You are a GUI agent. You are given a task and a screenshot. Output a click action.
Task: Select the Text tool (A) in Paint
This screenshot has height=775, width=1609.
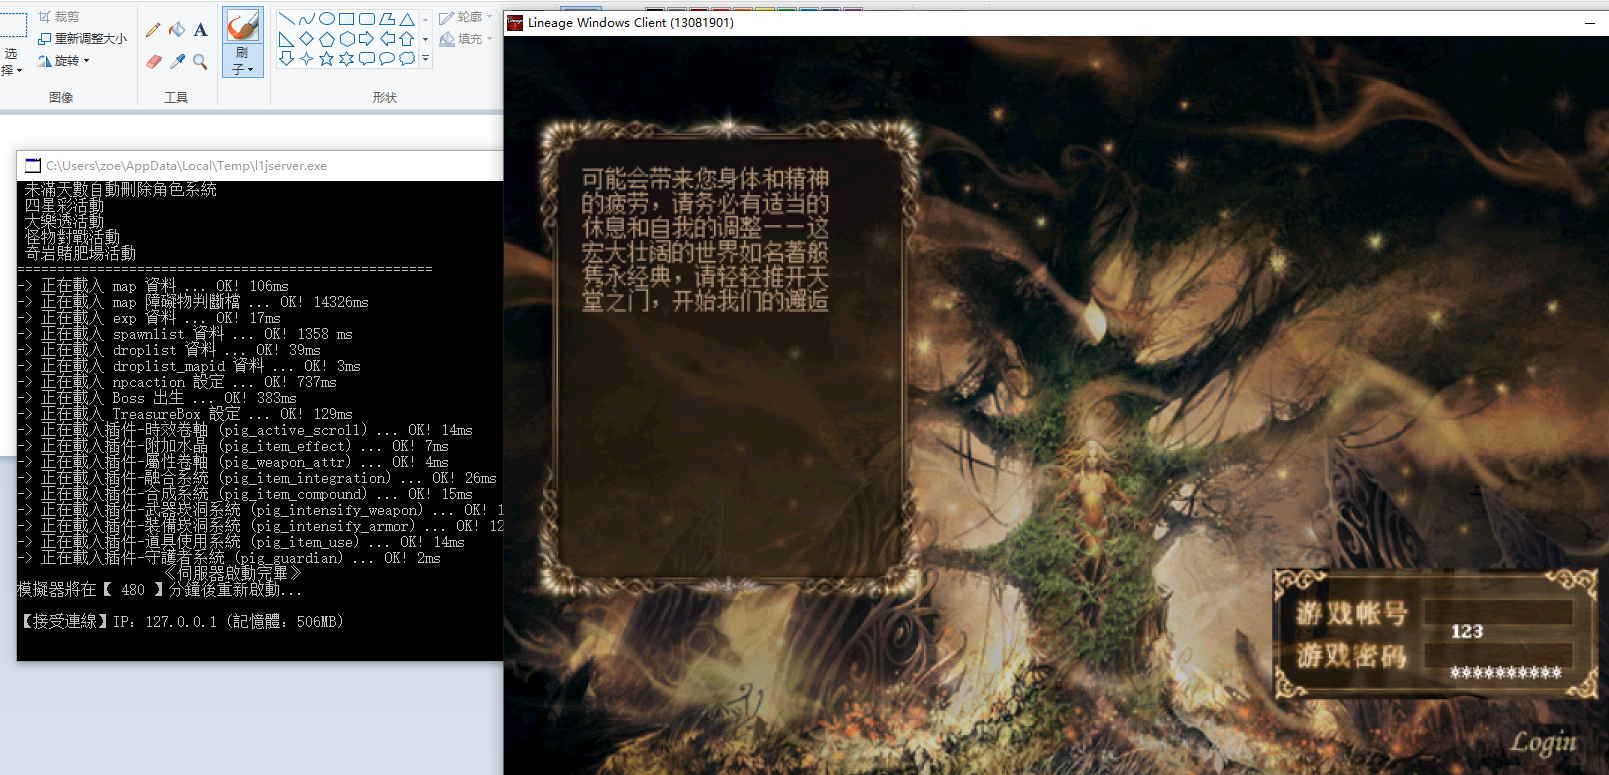(201, 30)
